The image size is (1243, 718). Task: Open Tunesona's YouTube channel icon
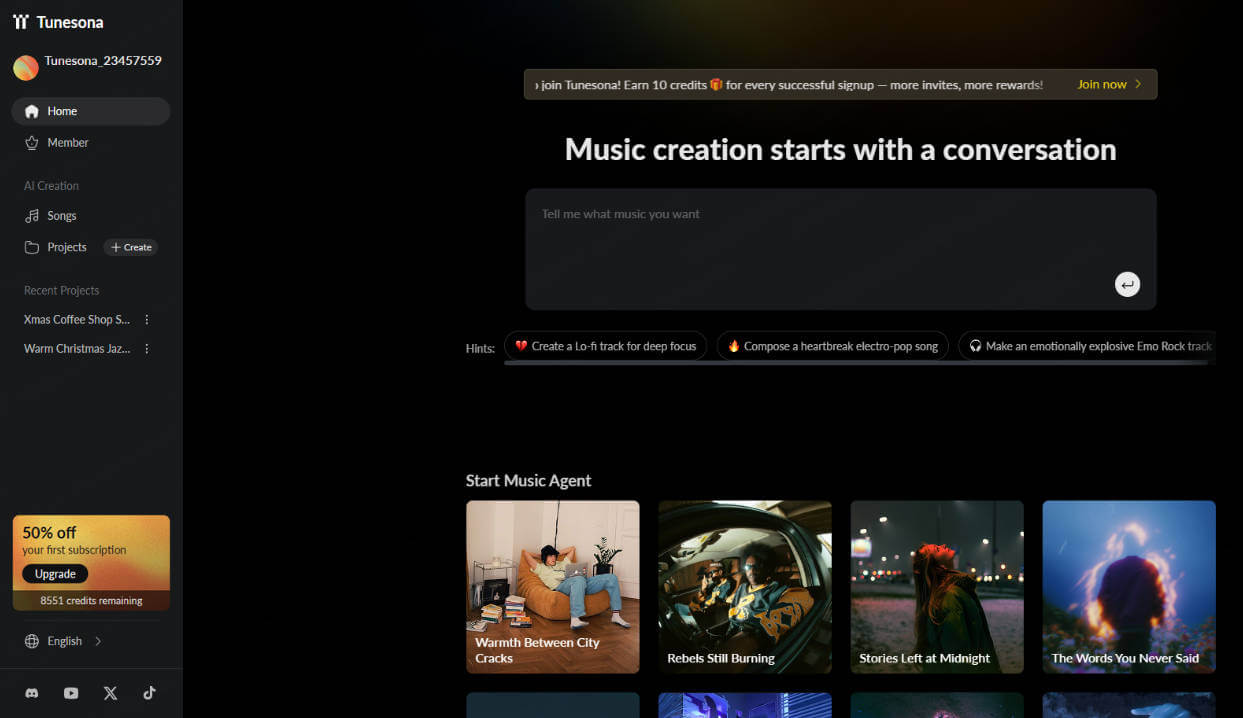point(70,693)
